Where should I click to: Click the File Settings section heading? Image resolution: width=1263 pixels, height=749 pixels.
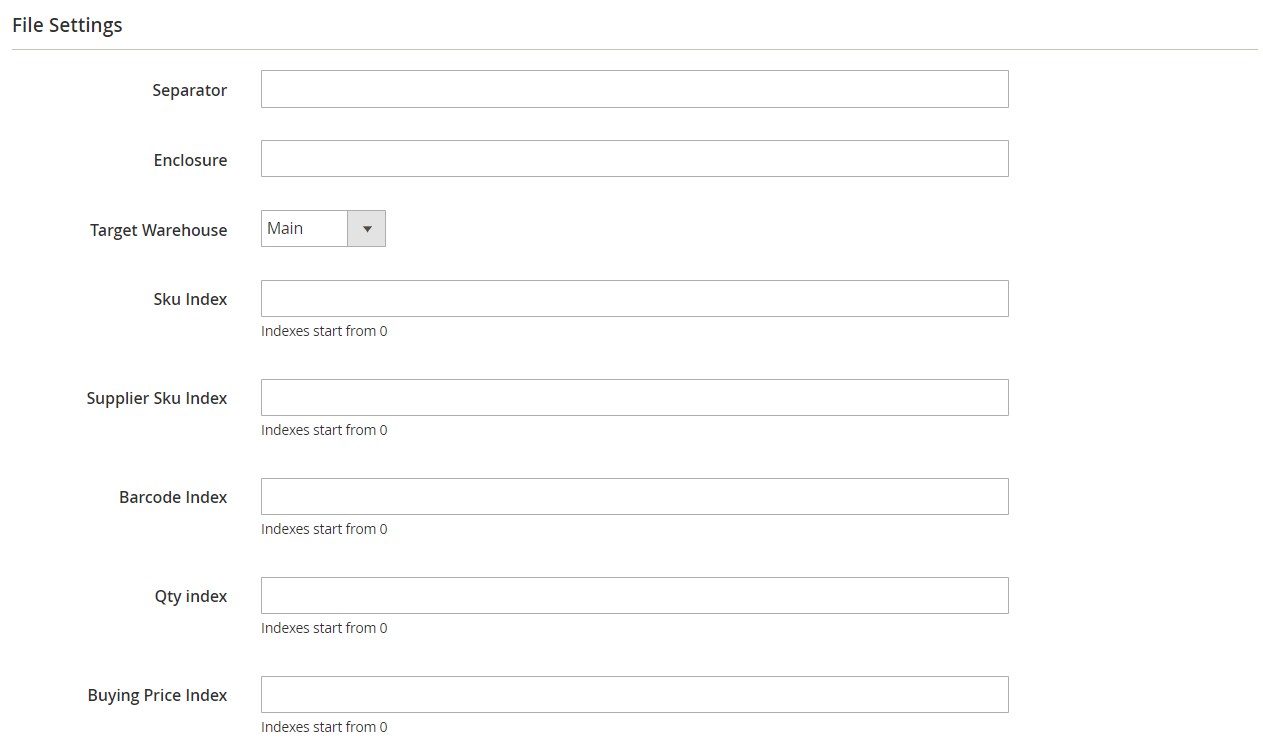[67, 25]
